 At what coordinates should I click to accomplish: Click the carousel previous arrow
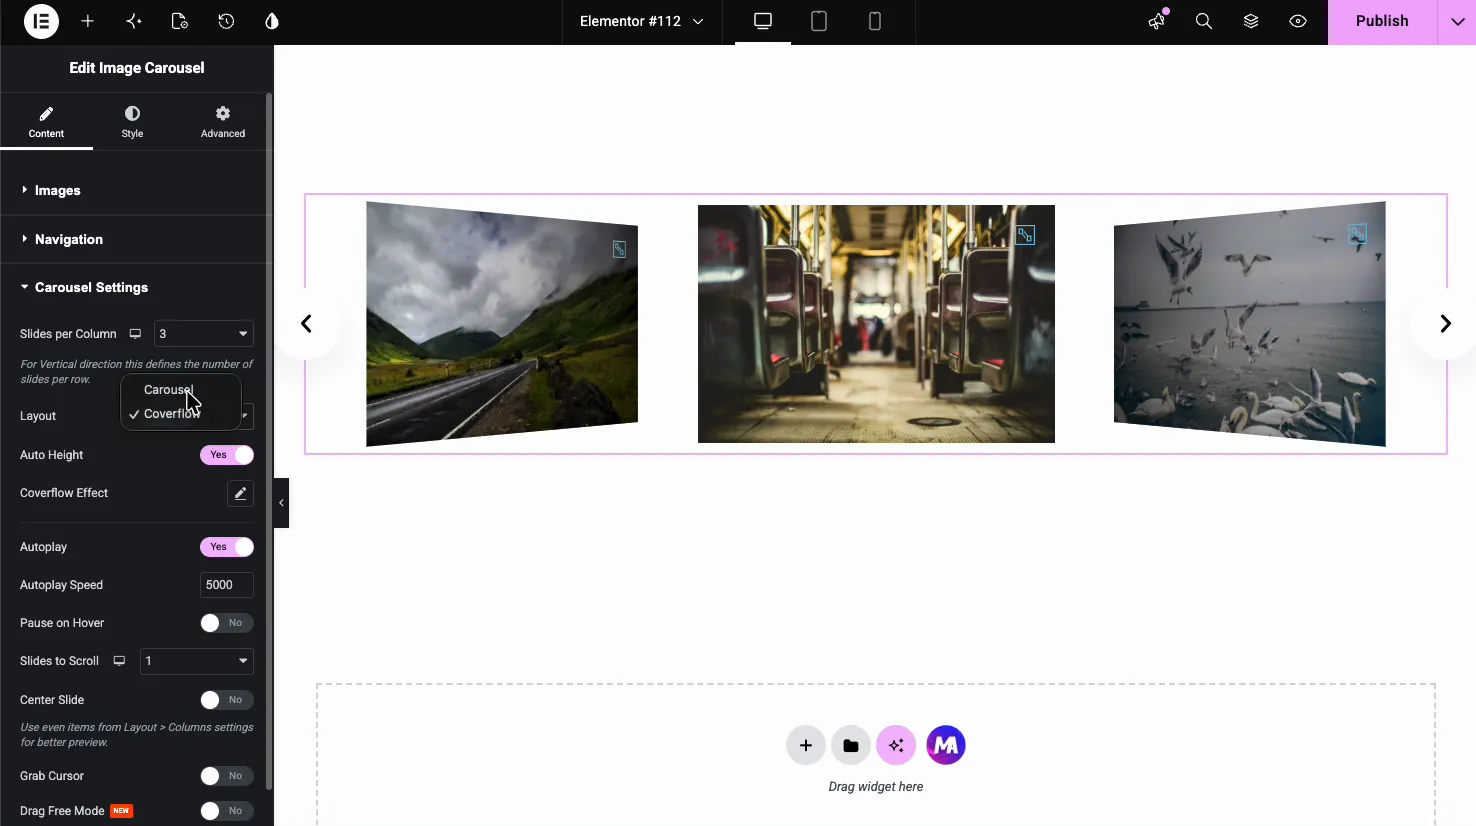point(307,324)
